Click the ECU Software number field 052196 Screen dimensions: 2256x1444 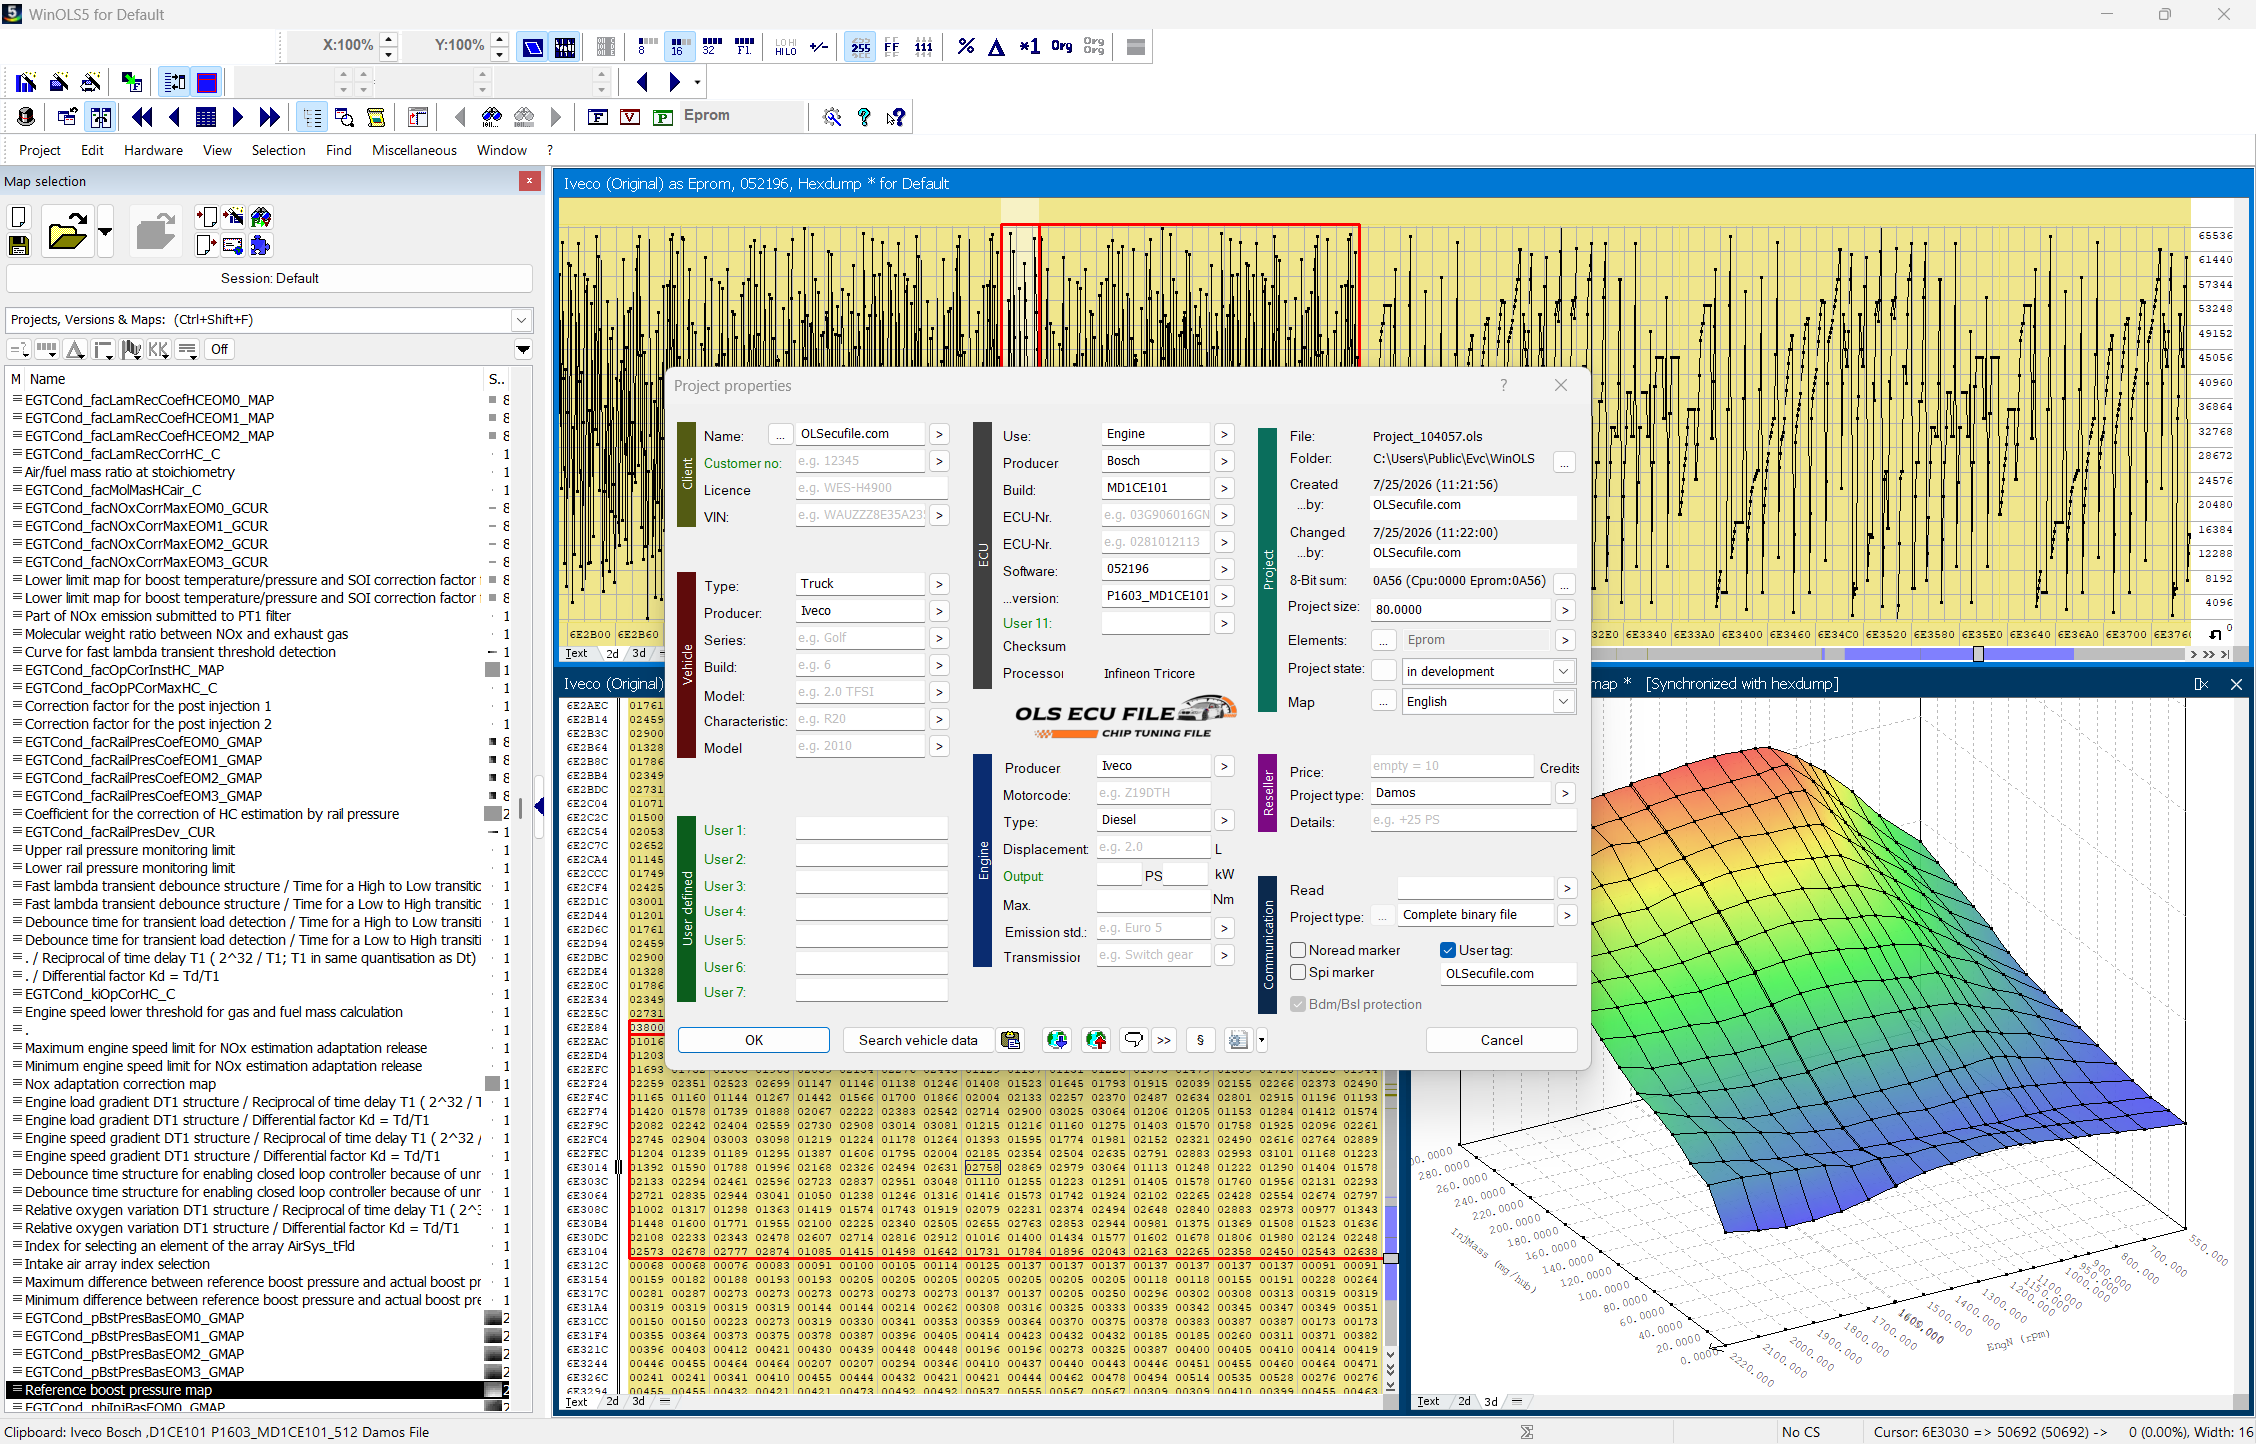(x=1155, y=569)
